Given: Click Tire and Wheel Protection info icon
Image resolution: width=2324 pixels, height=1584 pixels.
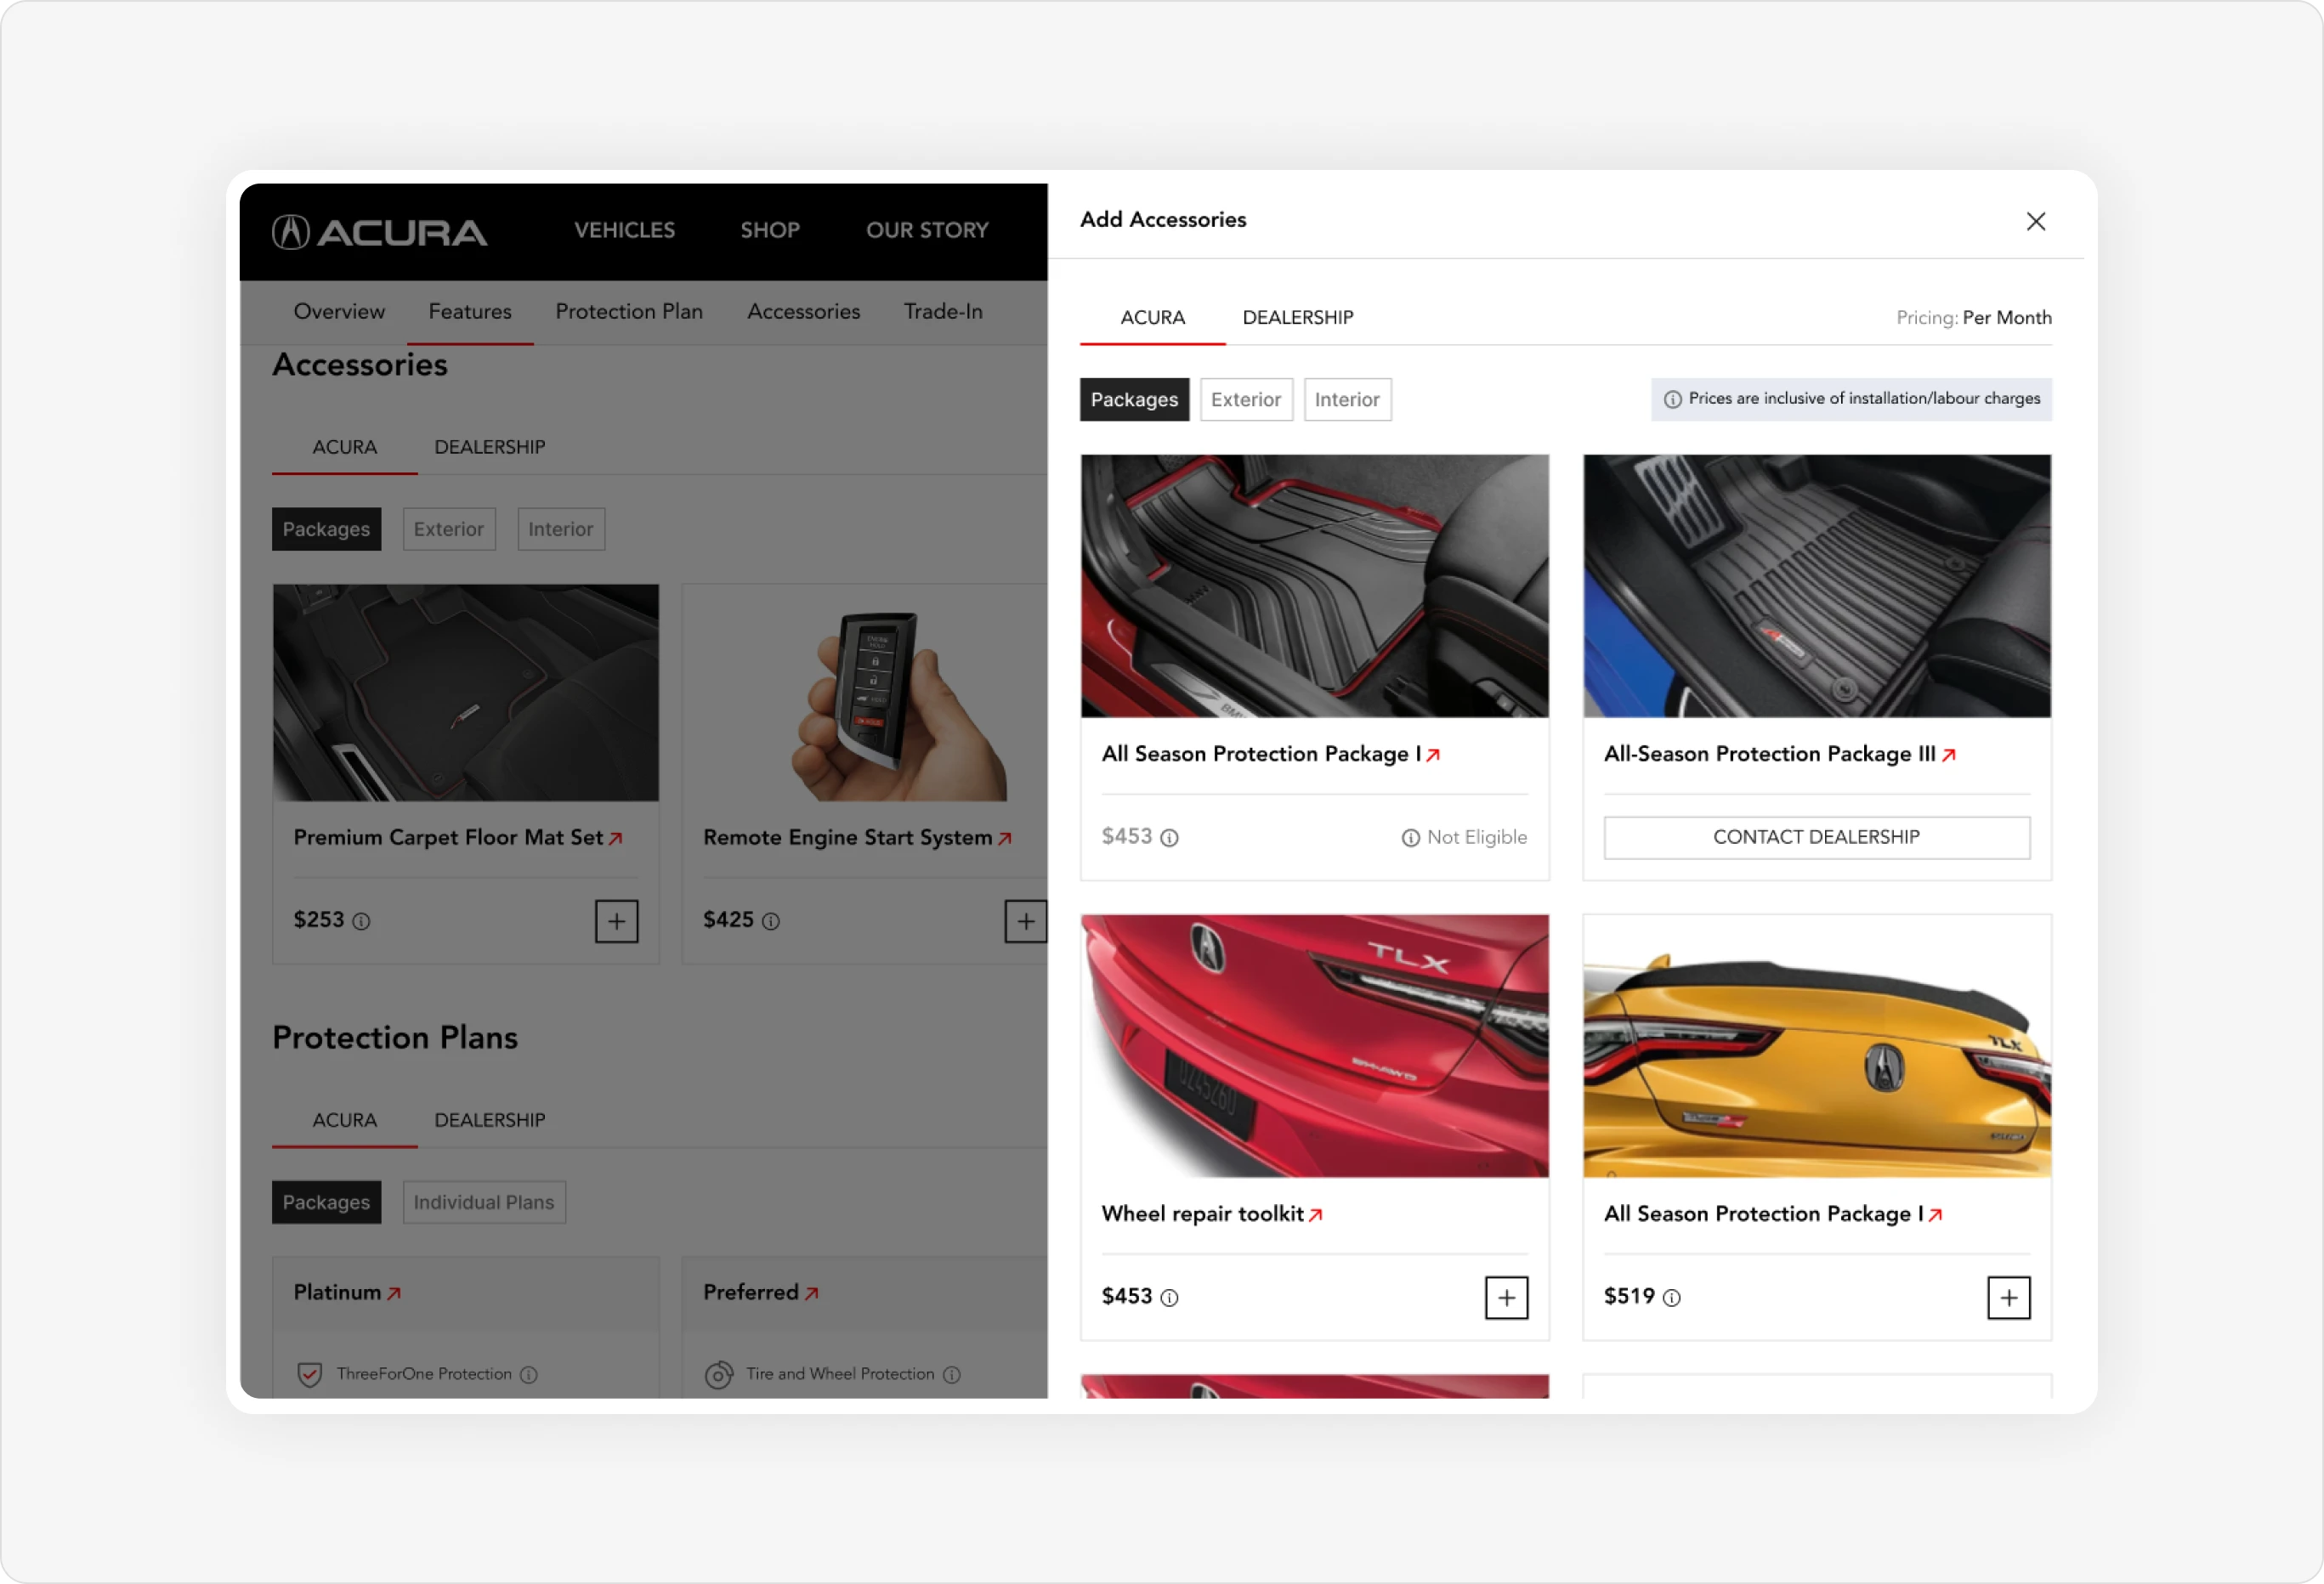Looking at the screenshot, I should click(x=951, y=1375).
